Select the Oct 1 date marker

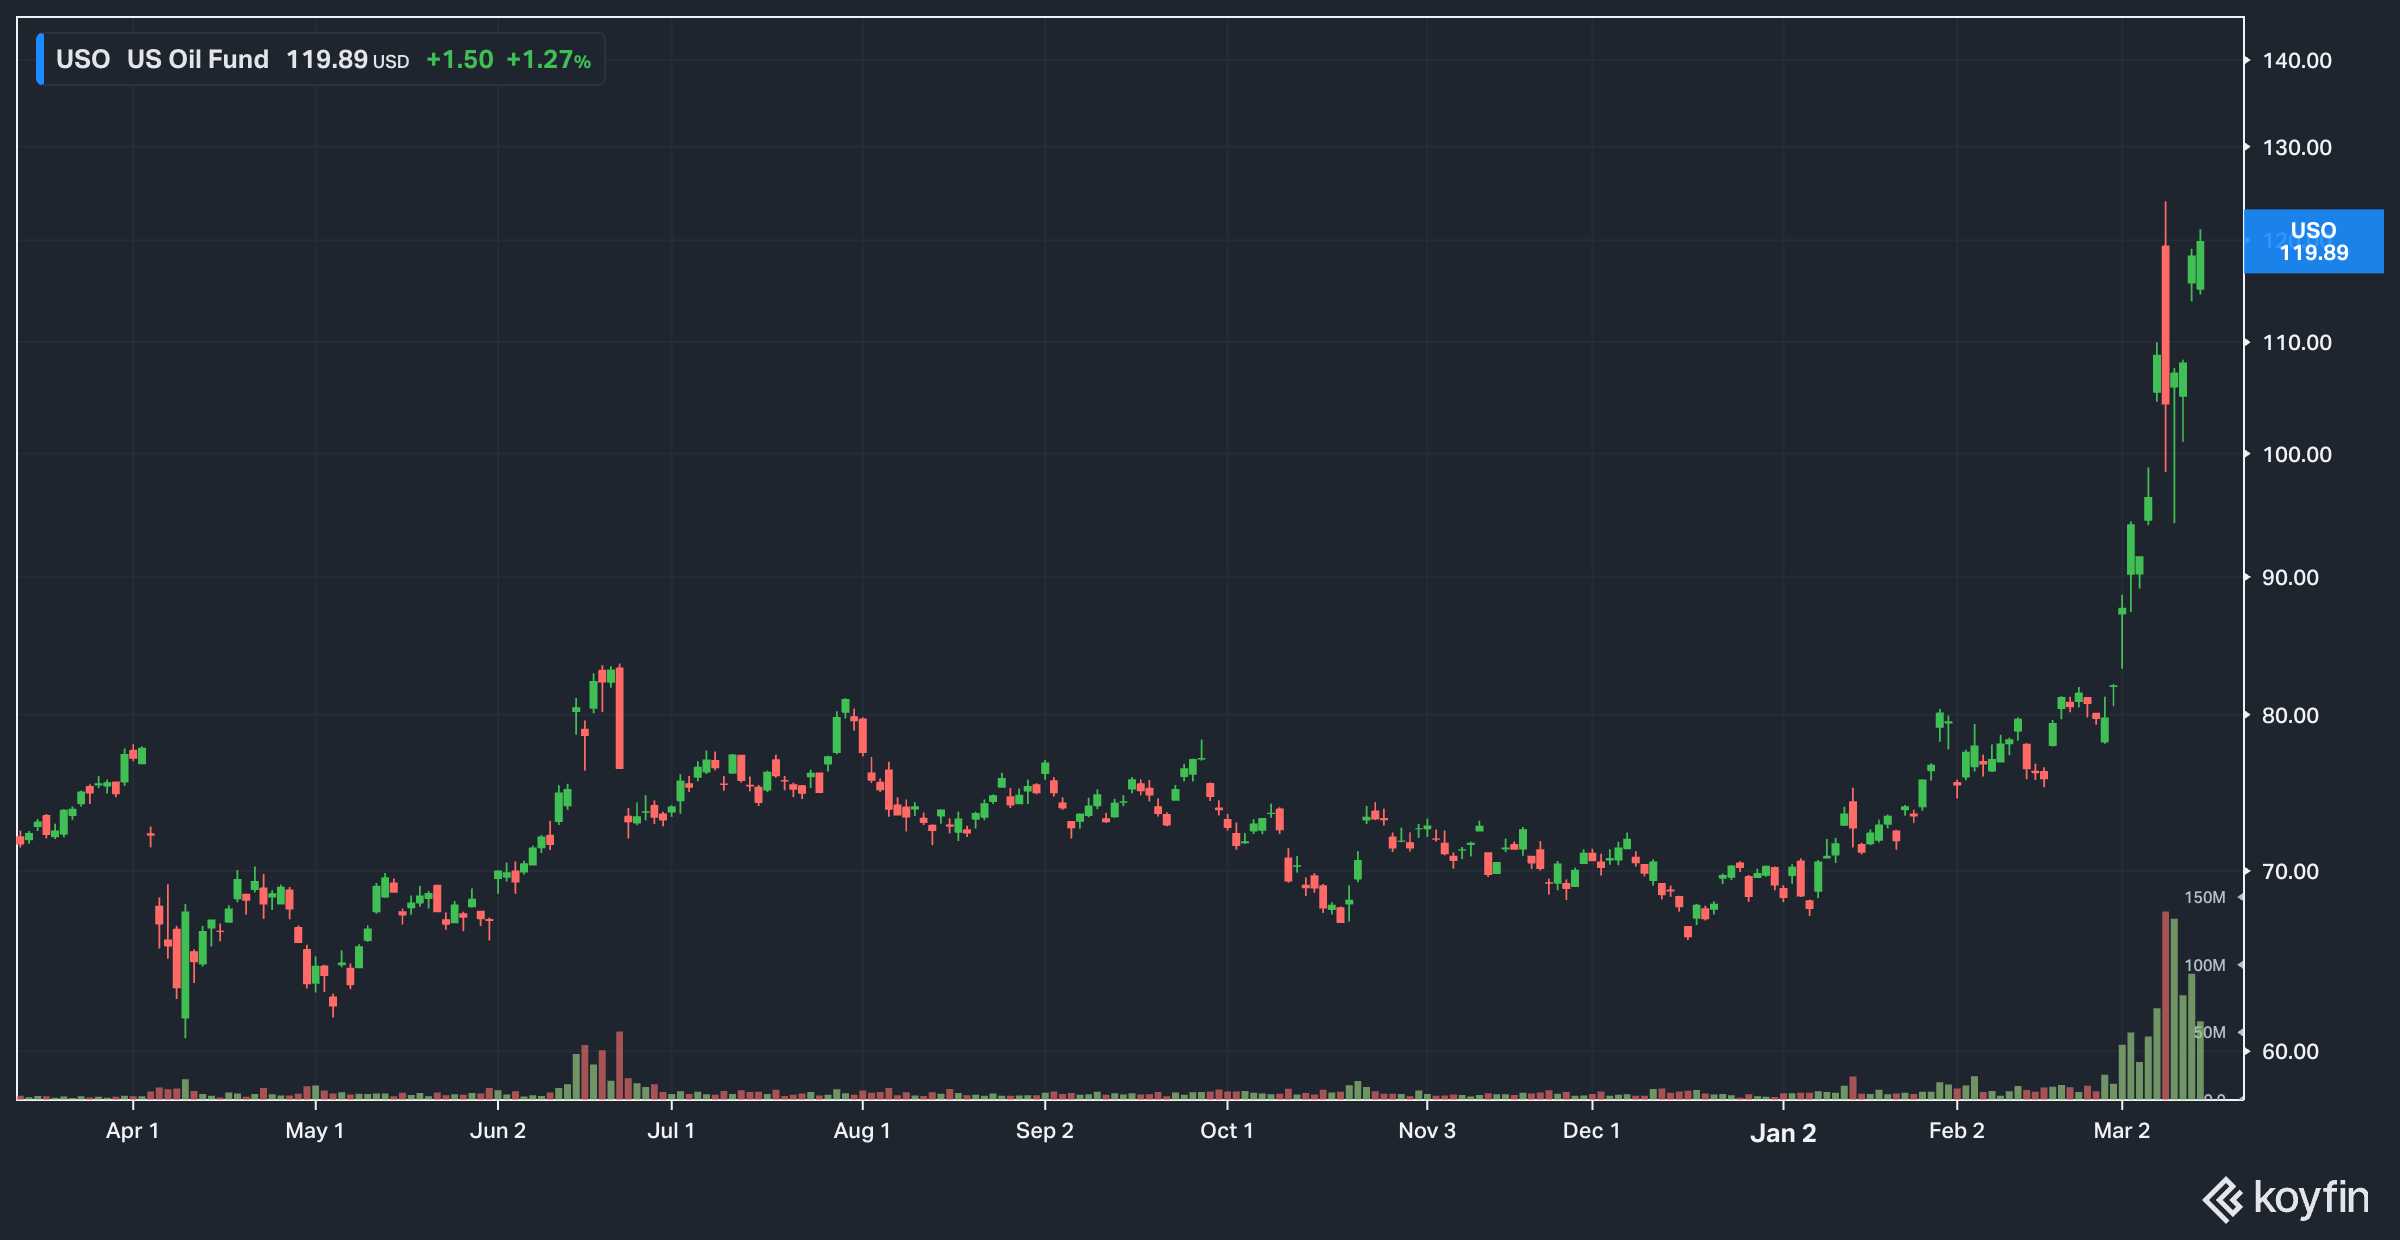[x=1227, y=1130]
